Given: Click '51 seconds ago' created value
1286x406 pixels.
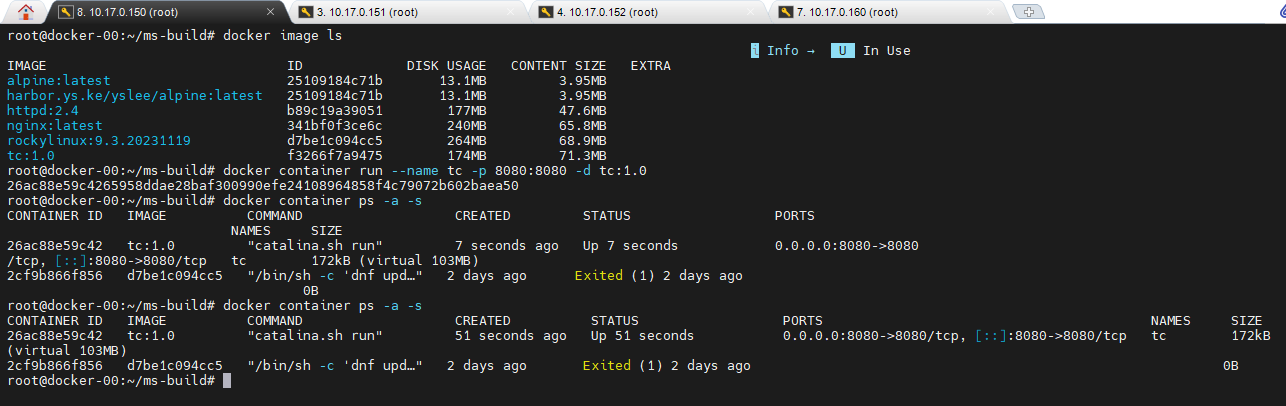Looking at the screenshot, I should point(511,335).
